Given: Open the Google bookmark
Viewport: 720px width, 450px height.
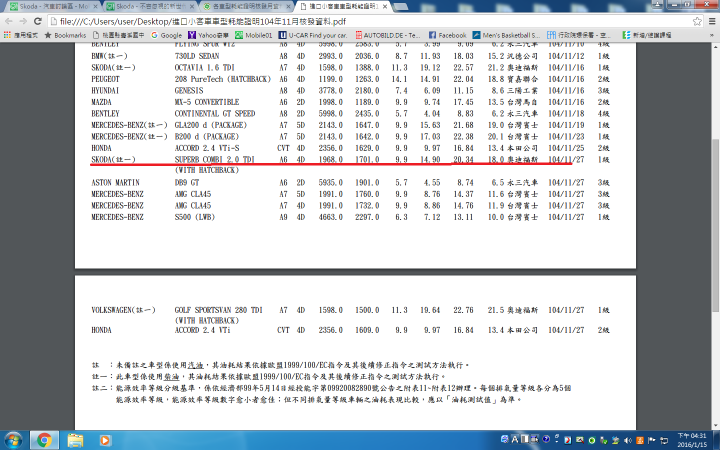Looking at the screenshot, I should point(166,35).
